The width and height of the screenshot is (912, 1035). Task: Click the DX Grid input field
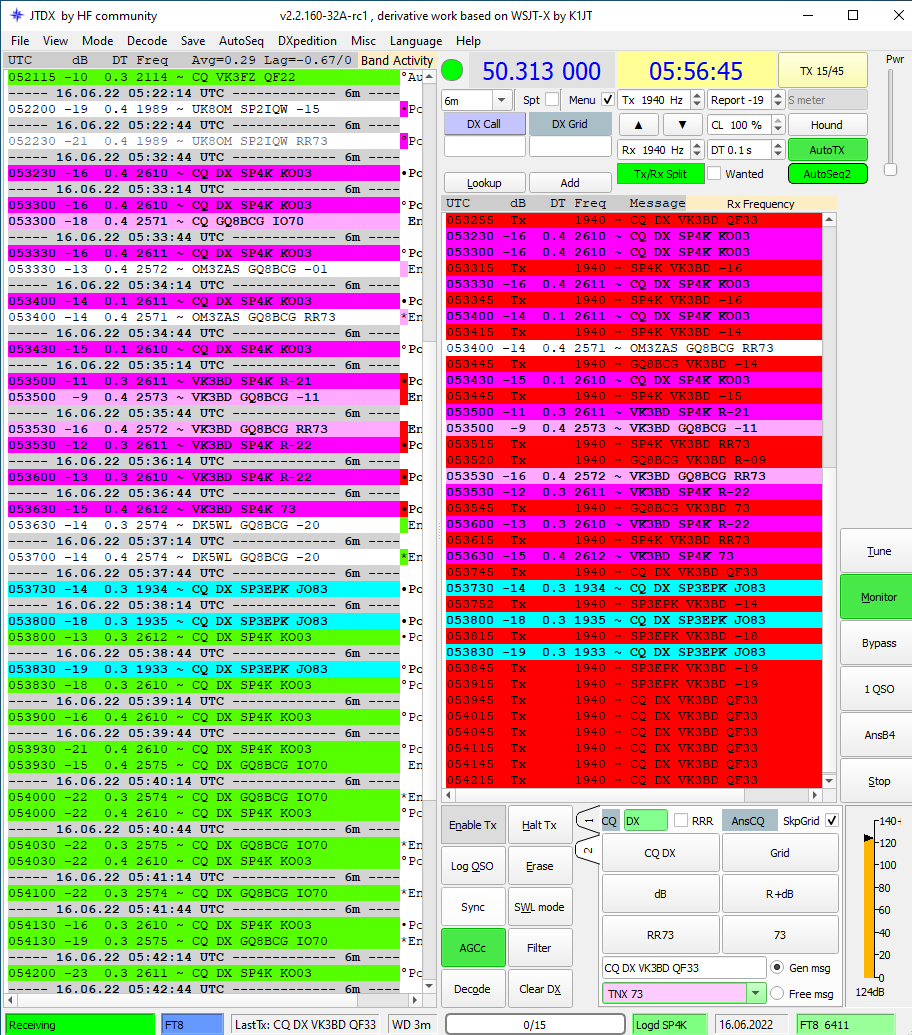[x=570, y=147]
